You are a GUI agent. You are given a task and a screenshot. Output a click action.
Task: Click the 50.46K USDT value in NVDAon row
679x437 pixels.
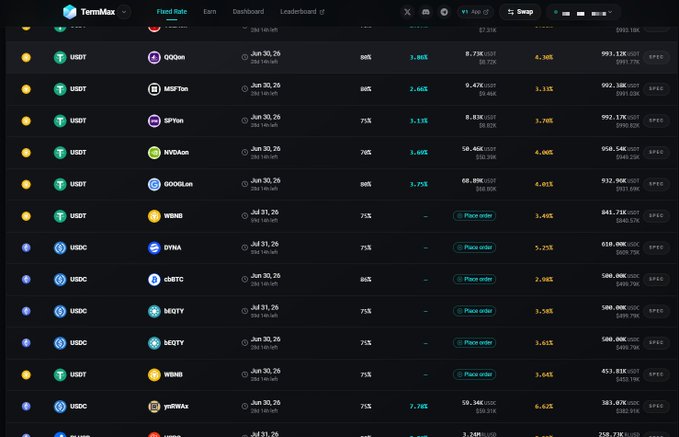[479, 149]
